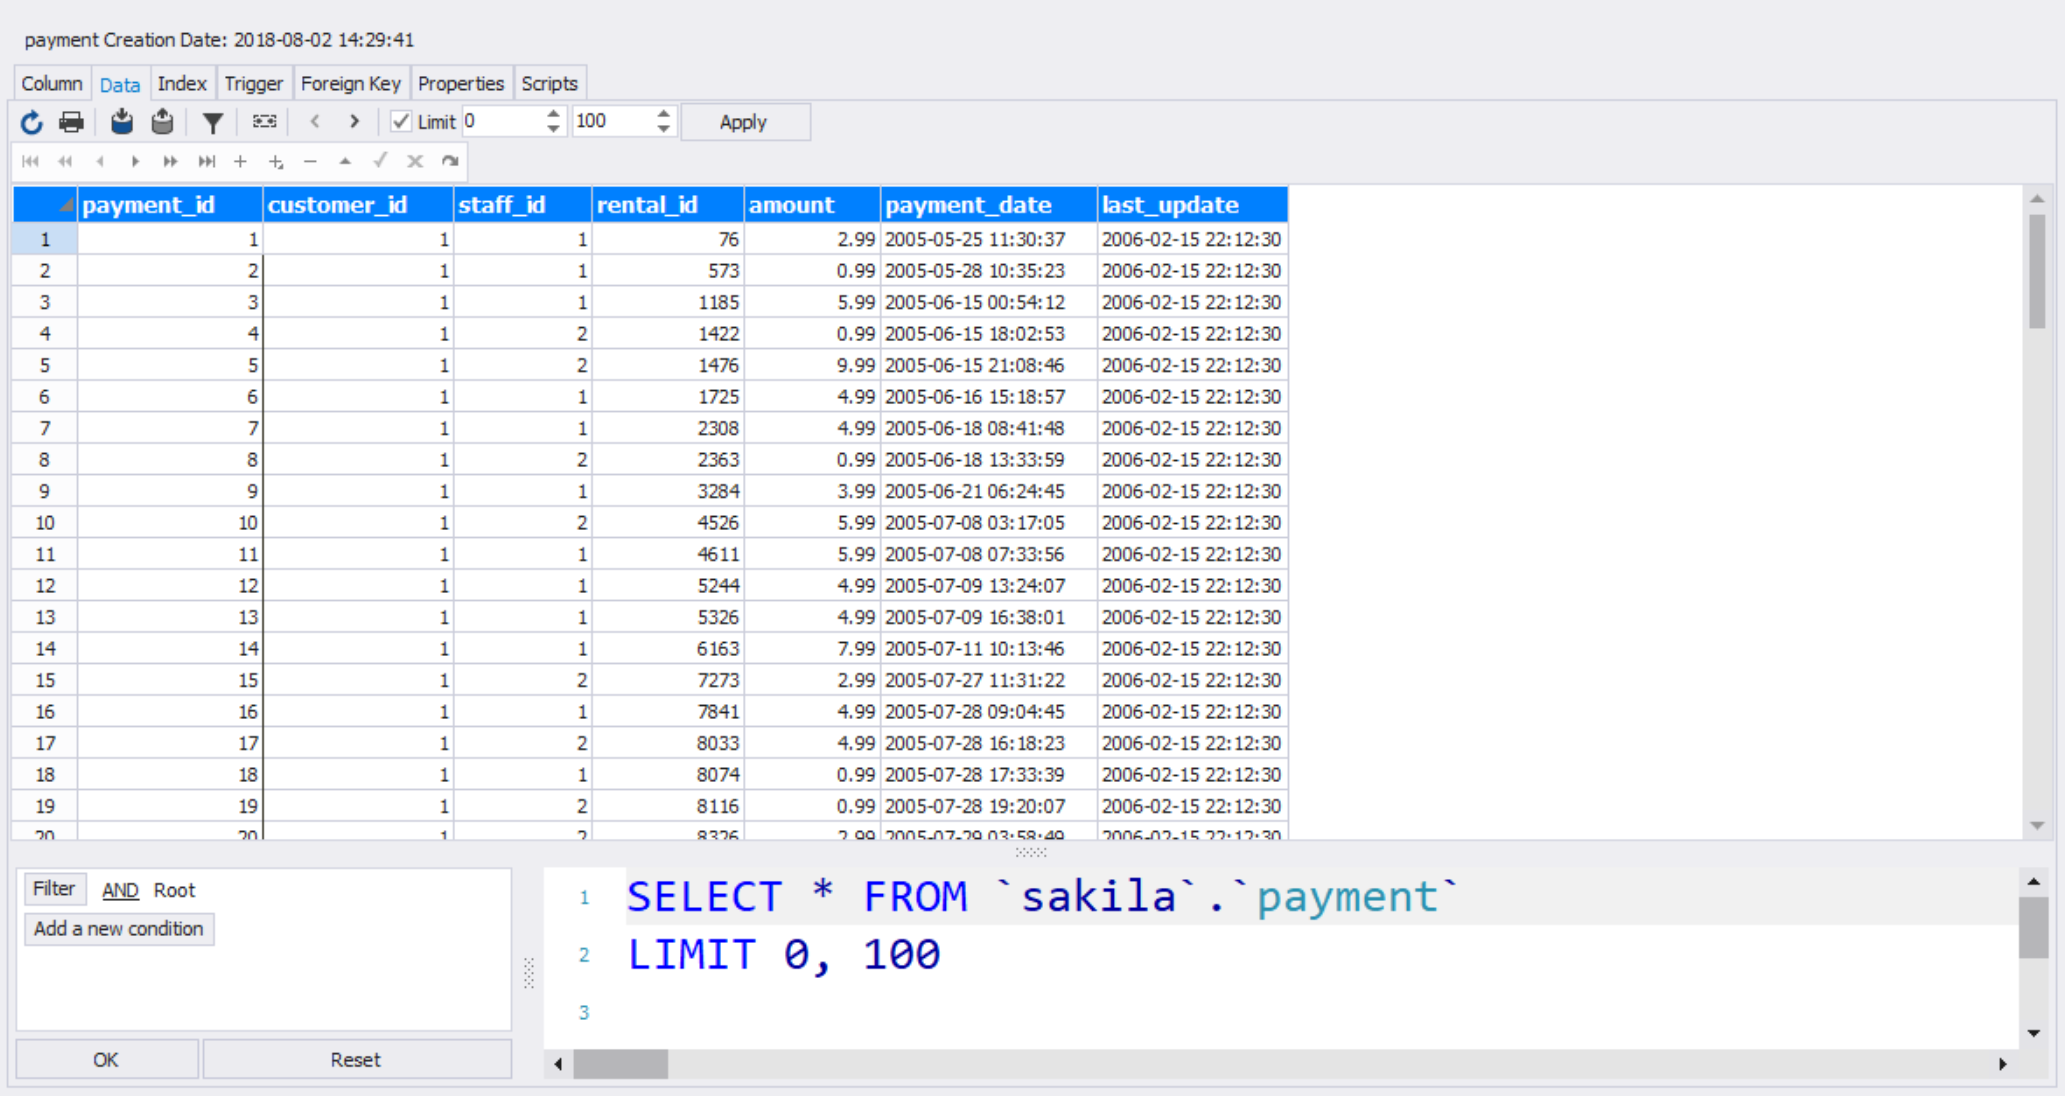Insert a new record with plus icon

tap(240, 161)
